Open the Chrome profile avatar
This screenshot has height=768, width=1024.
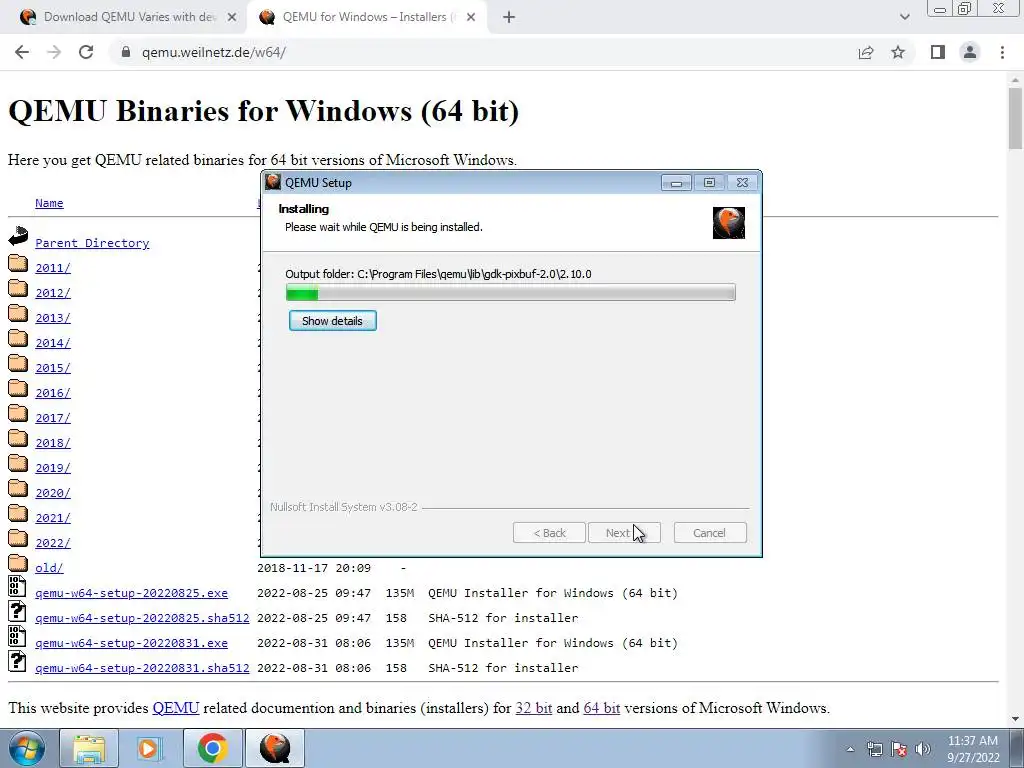(x=970, y=52)
